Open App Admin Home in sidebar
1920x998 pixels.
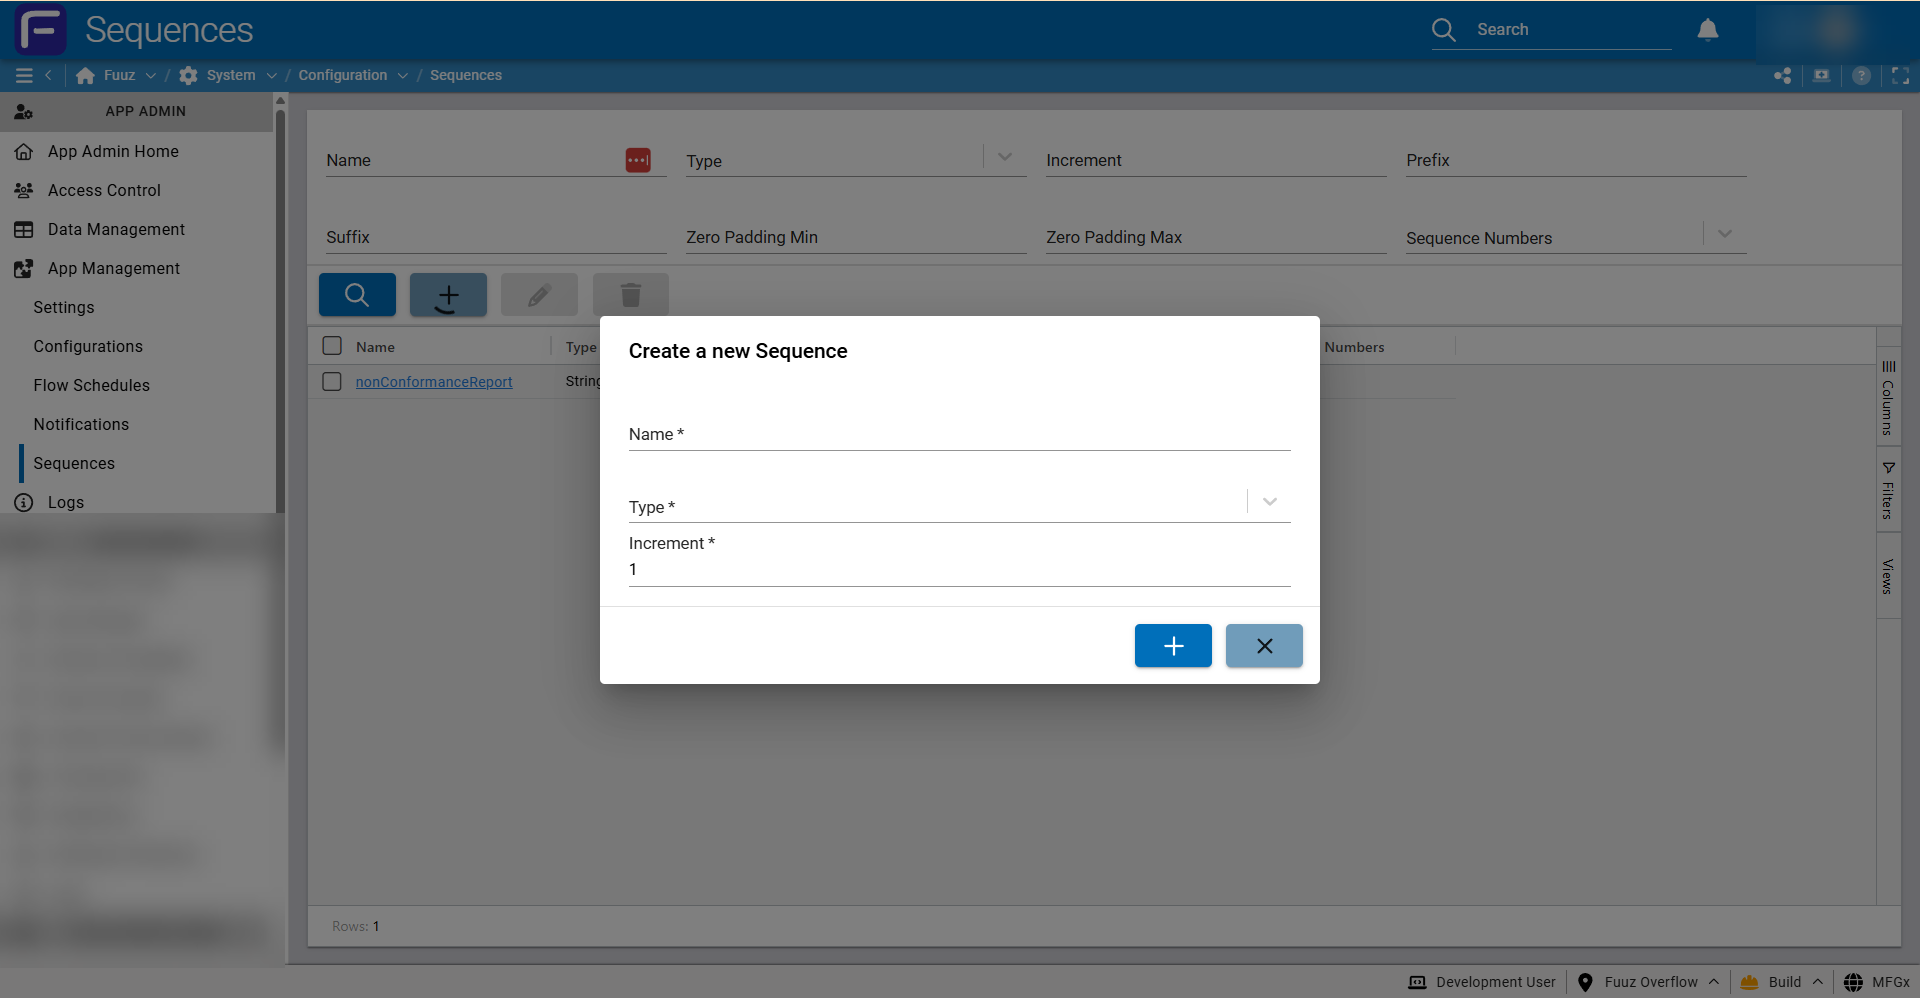(x=137, y=151)
